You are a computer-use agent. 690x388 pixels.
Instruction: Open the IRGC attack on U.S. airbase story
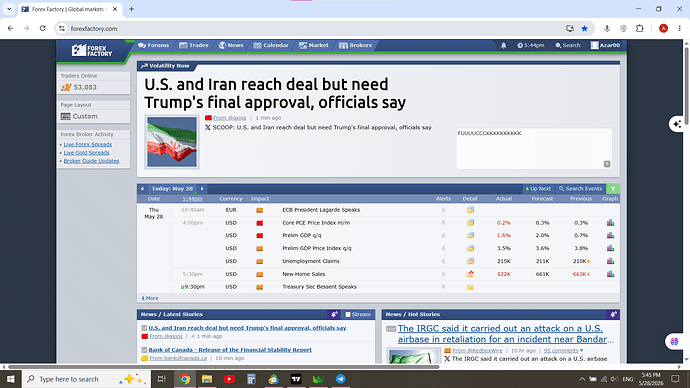[x=505, y=334]
